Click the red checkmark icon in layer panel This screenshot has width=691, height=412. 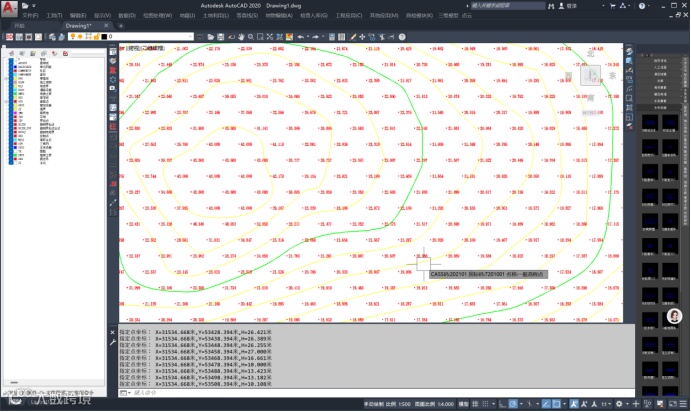pyautogui.click(x=65, y=53)
